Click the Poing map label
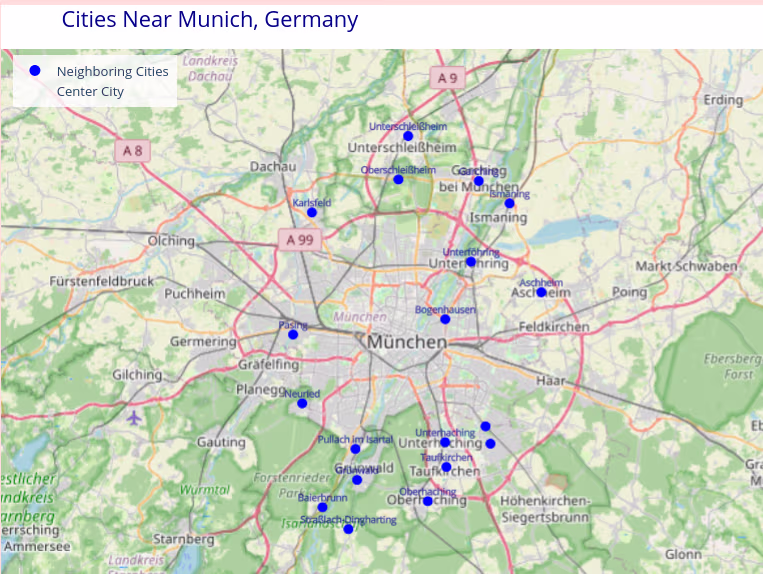The width and height of the screenshot is (763, 574). 629,292
